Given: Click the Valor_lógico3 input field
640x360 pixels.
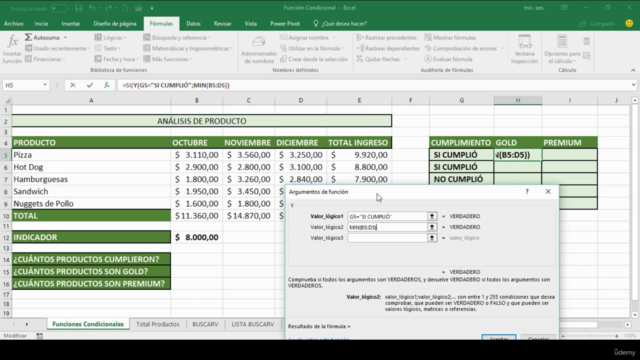Looking at the screenshot, I should (387, 238).
